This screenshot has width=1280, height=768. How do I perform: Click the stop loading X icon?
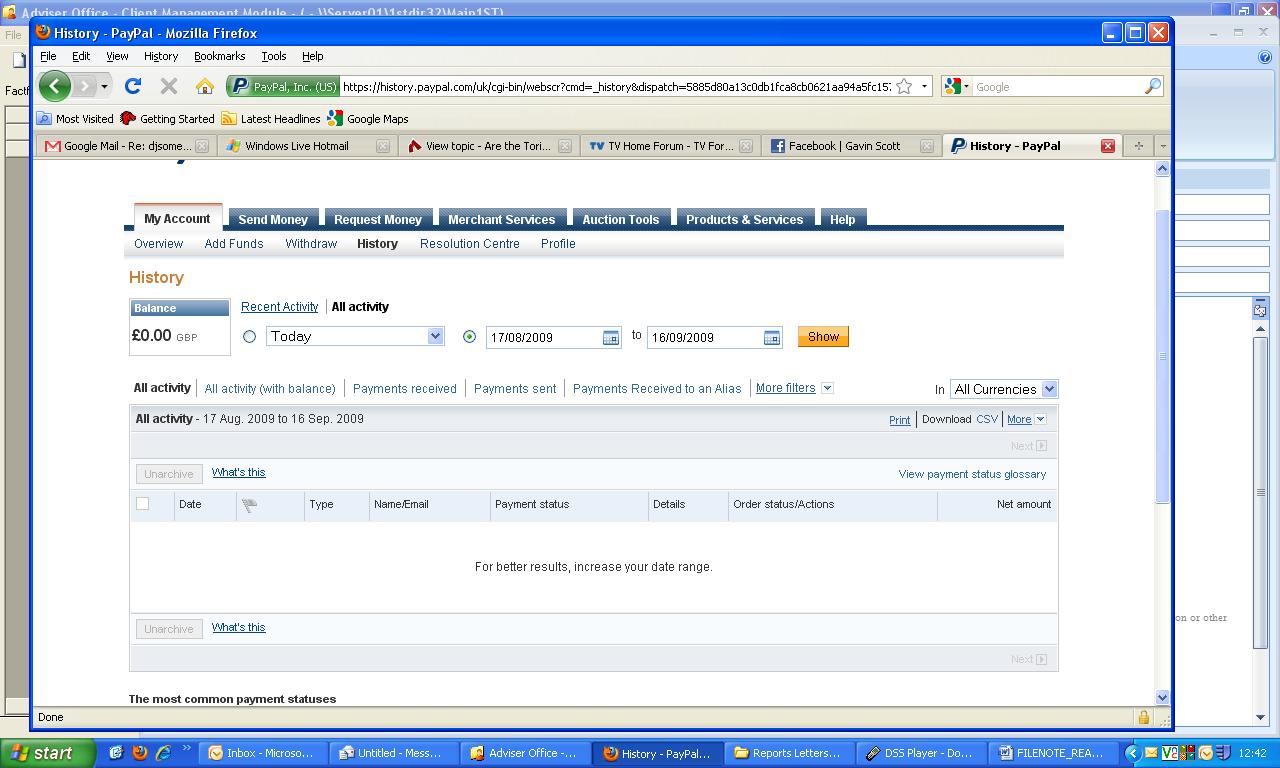pyautogui.click(x=169, y=87)
